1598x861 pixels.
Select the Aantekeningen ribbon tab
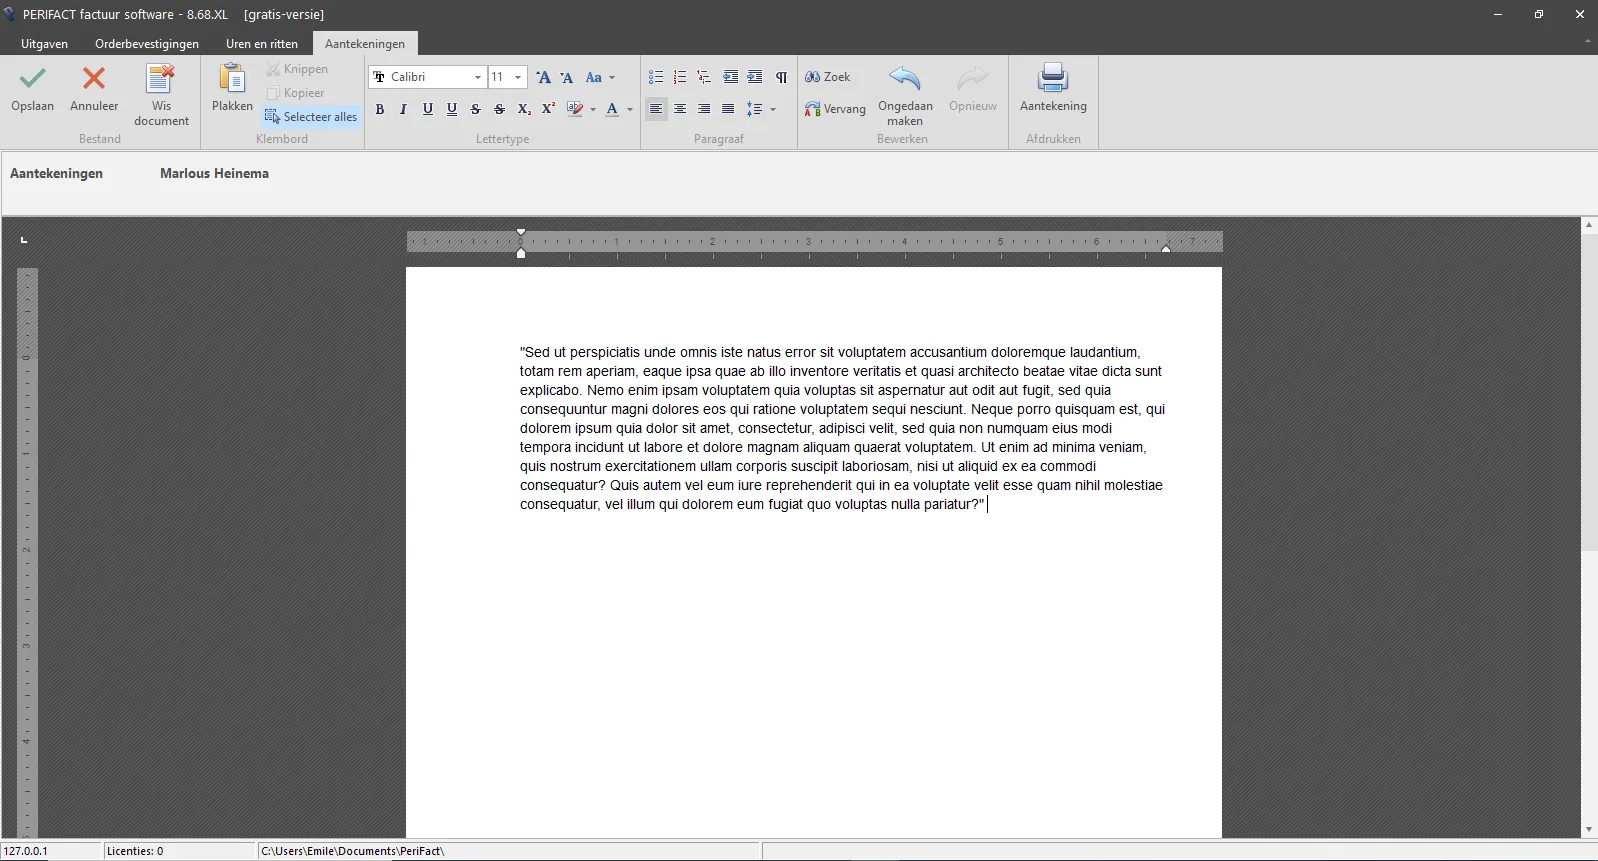365,44
